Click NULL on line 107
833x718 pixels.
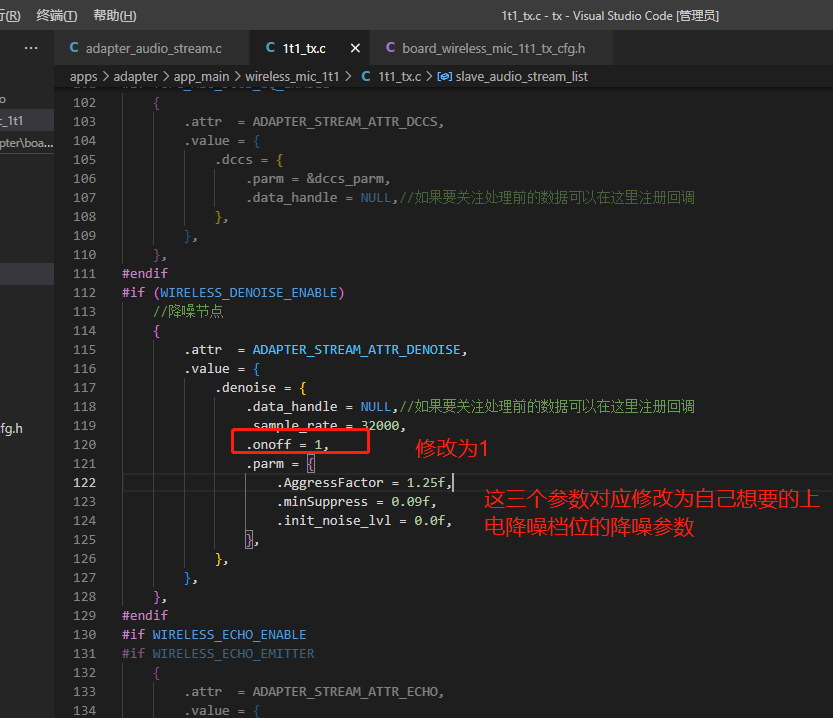pyautogui.click(x=376, y=198)
